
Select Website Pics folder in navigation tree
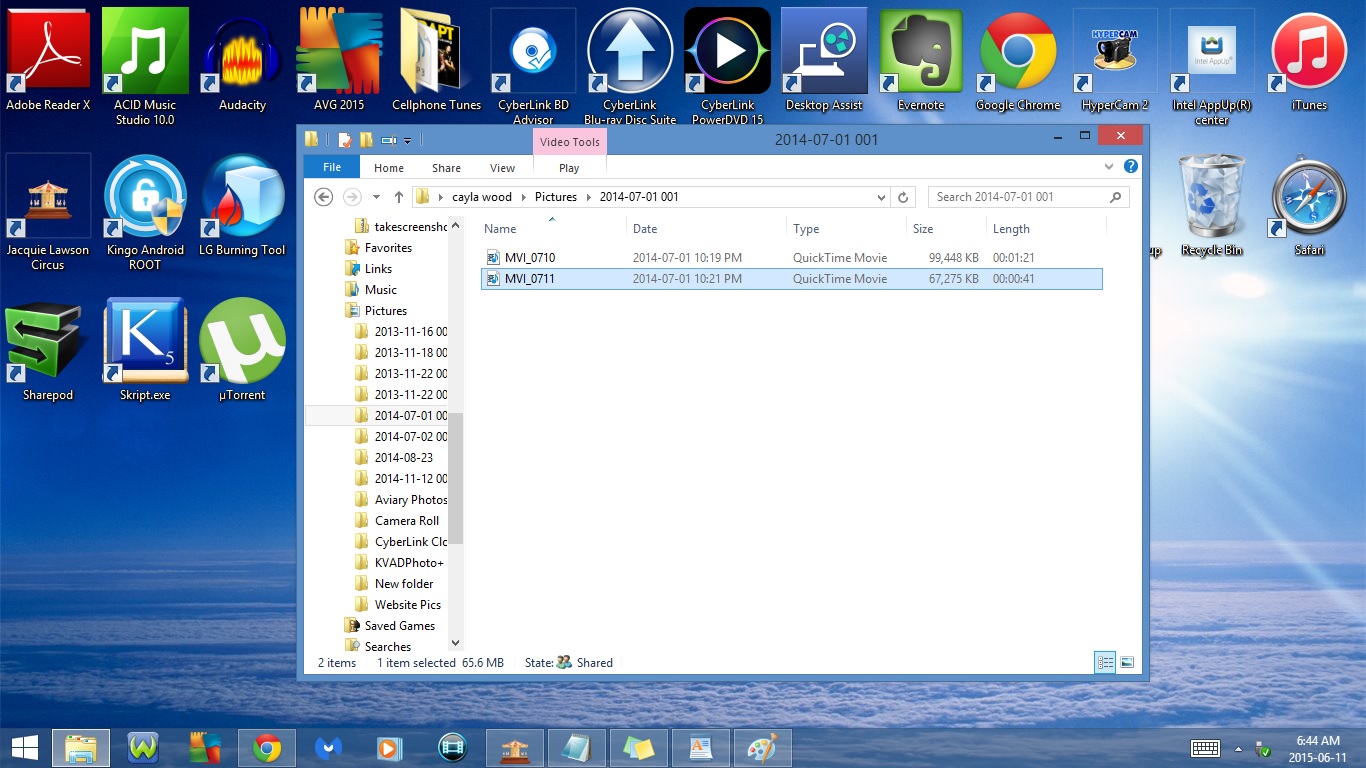click(x=407, y=605)
